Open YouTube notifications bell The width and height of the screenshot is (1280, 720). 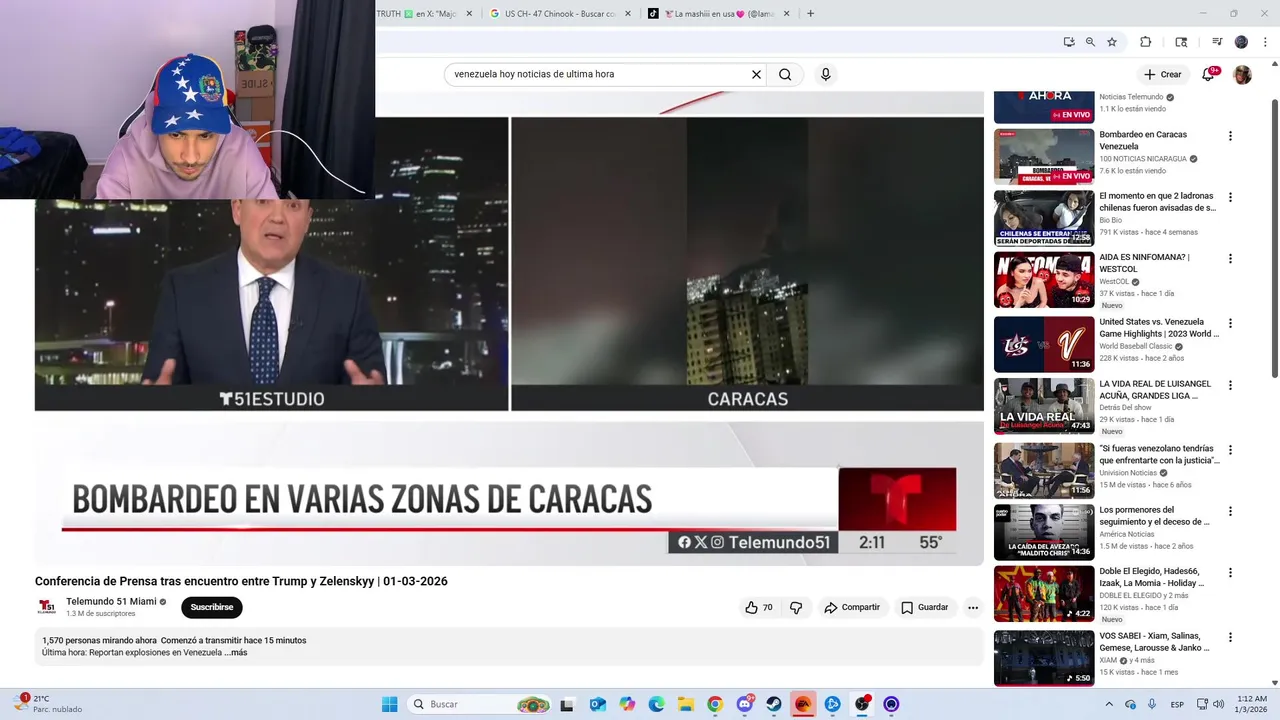[1208, 74]
